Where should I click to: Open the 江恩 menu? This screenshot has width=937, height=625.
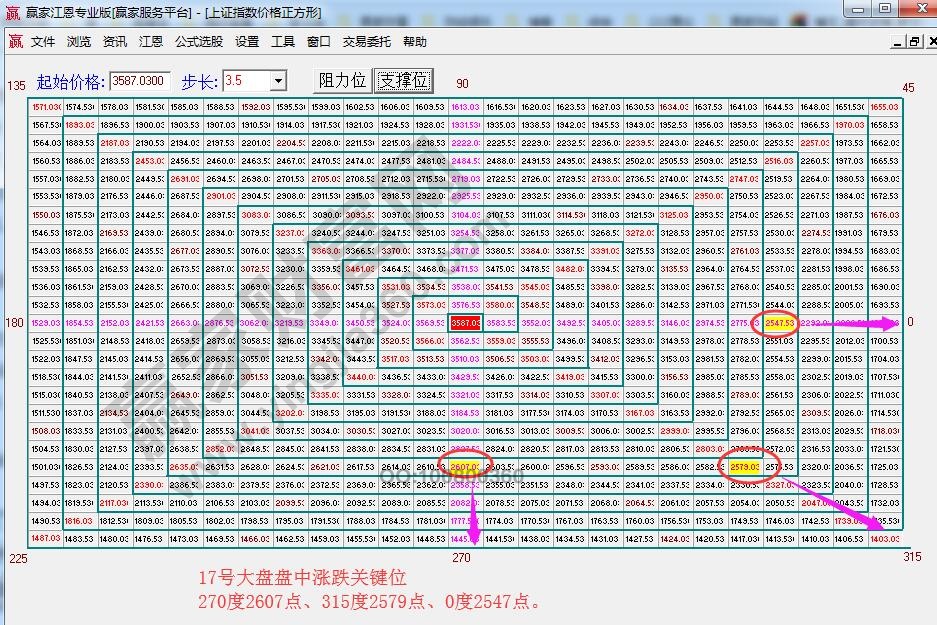[x=151, y=41]
